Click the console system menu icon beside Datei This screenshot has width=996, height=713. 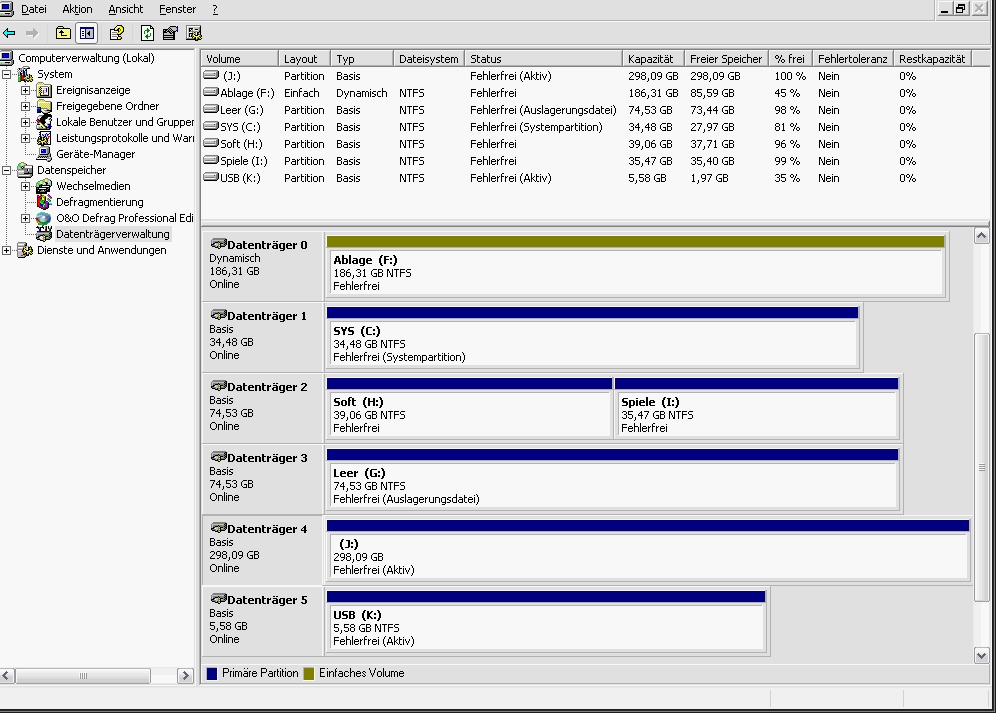(x=7, y=9)
